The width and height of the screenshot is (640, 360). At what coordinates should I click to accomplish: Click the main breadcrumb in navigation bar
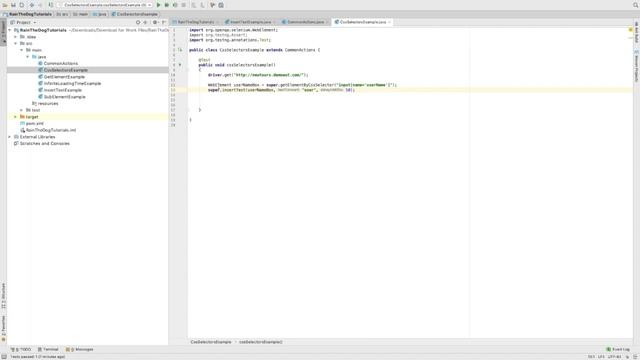(x=80, y=14)
